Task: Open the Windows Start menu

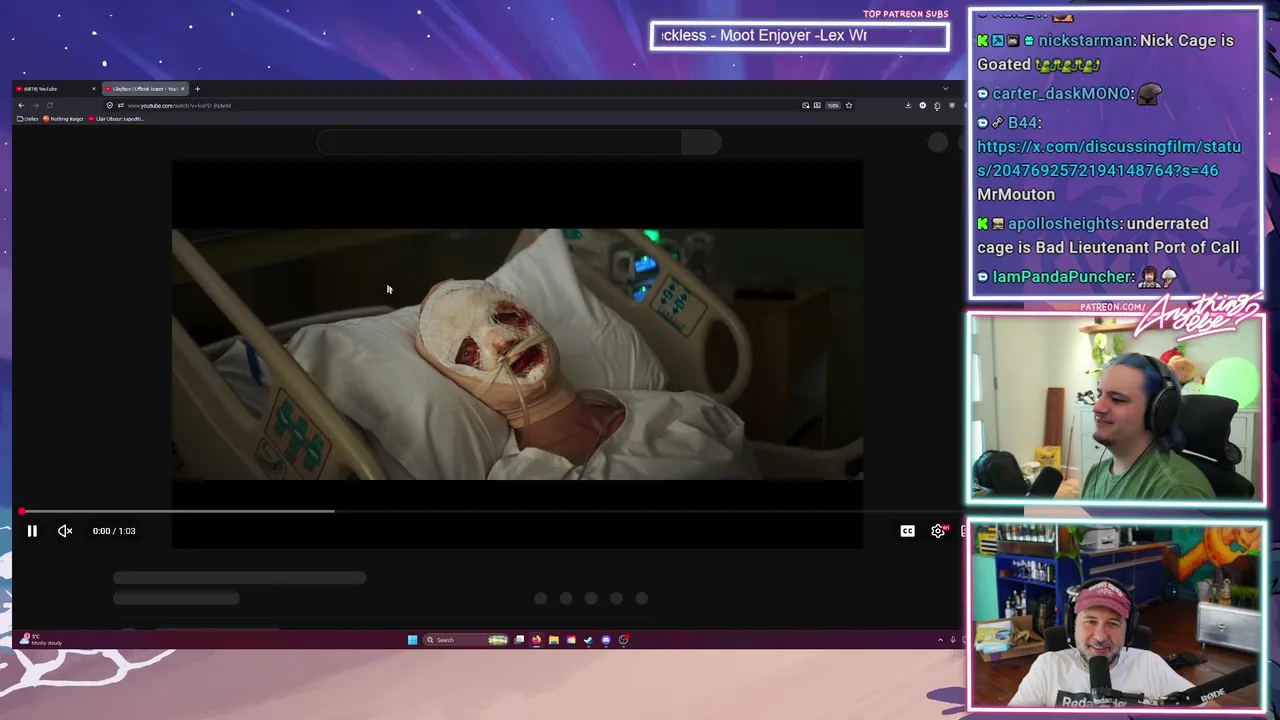Action: click(412, 640)
